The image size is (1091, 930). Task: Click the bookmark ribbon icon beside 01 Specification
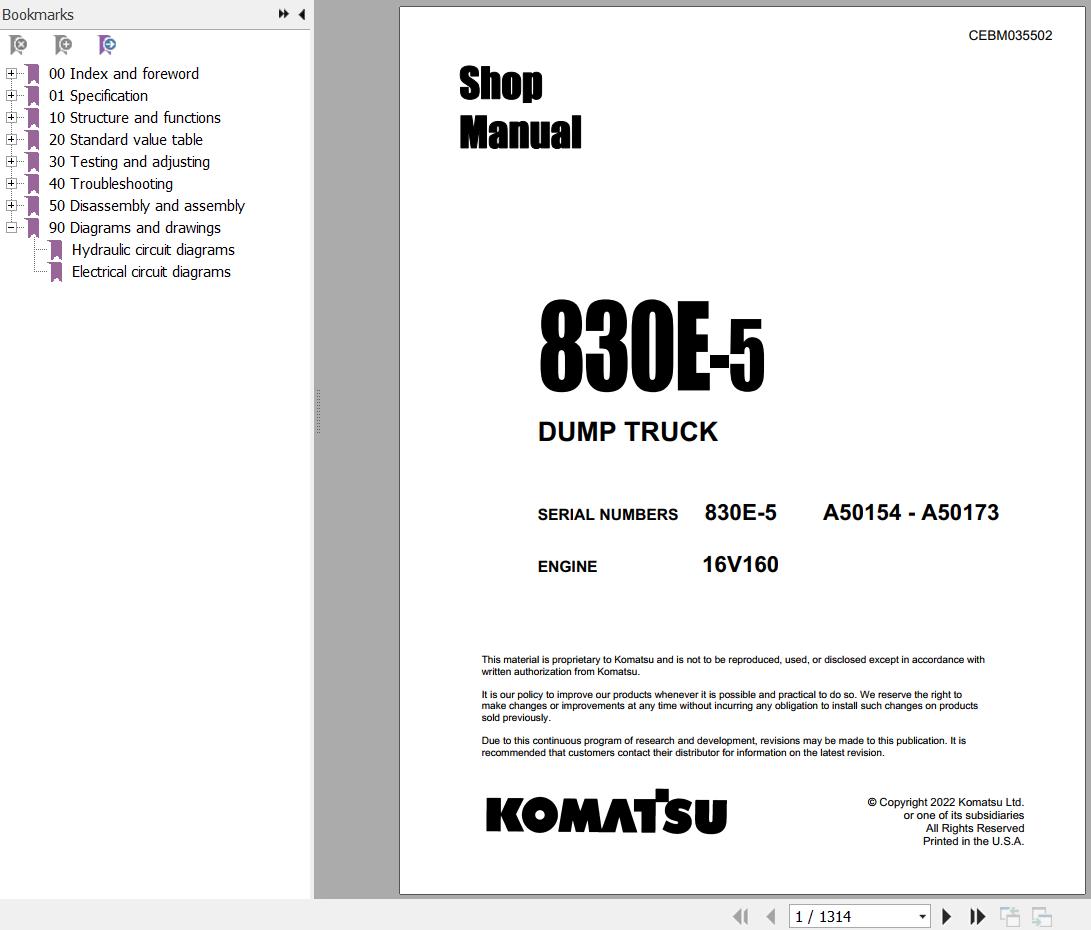point(33,96)
